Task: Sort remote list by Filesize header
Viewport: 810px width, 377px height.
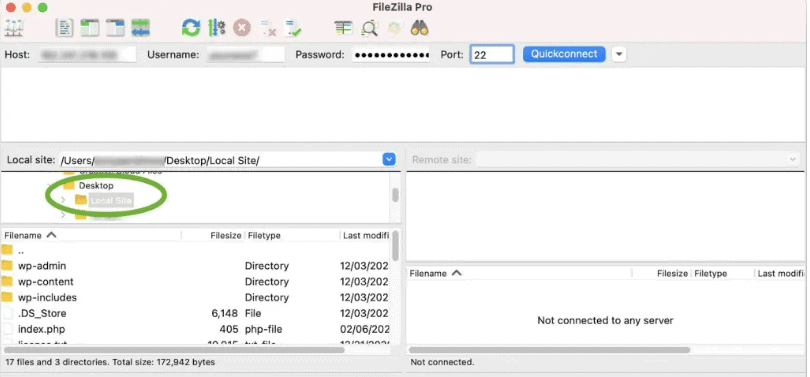Action: click(x=661, y=274)
